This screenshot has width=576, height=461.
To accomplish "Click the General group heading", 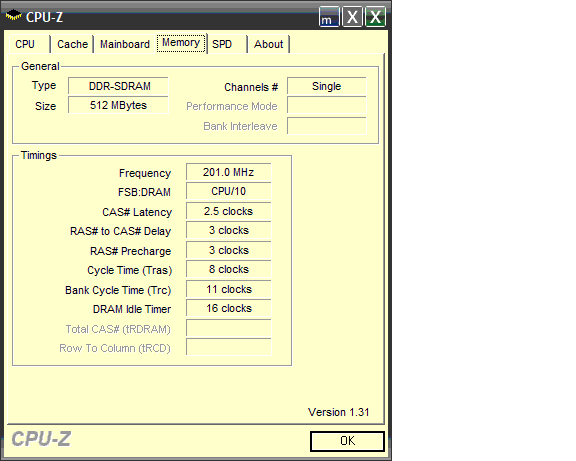I will (x=40, y=66).
